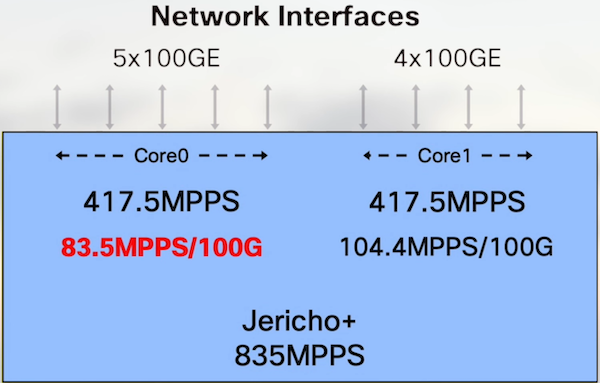Select the 4x100GE label
This screenshot has height=383, width=600.
click(448, 59)
